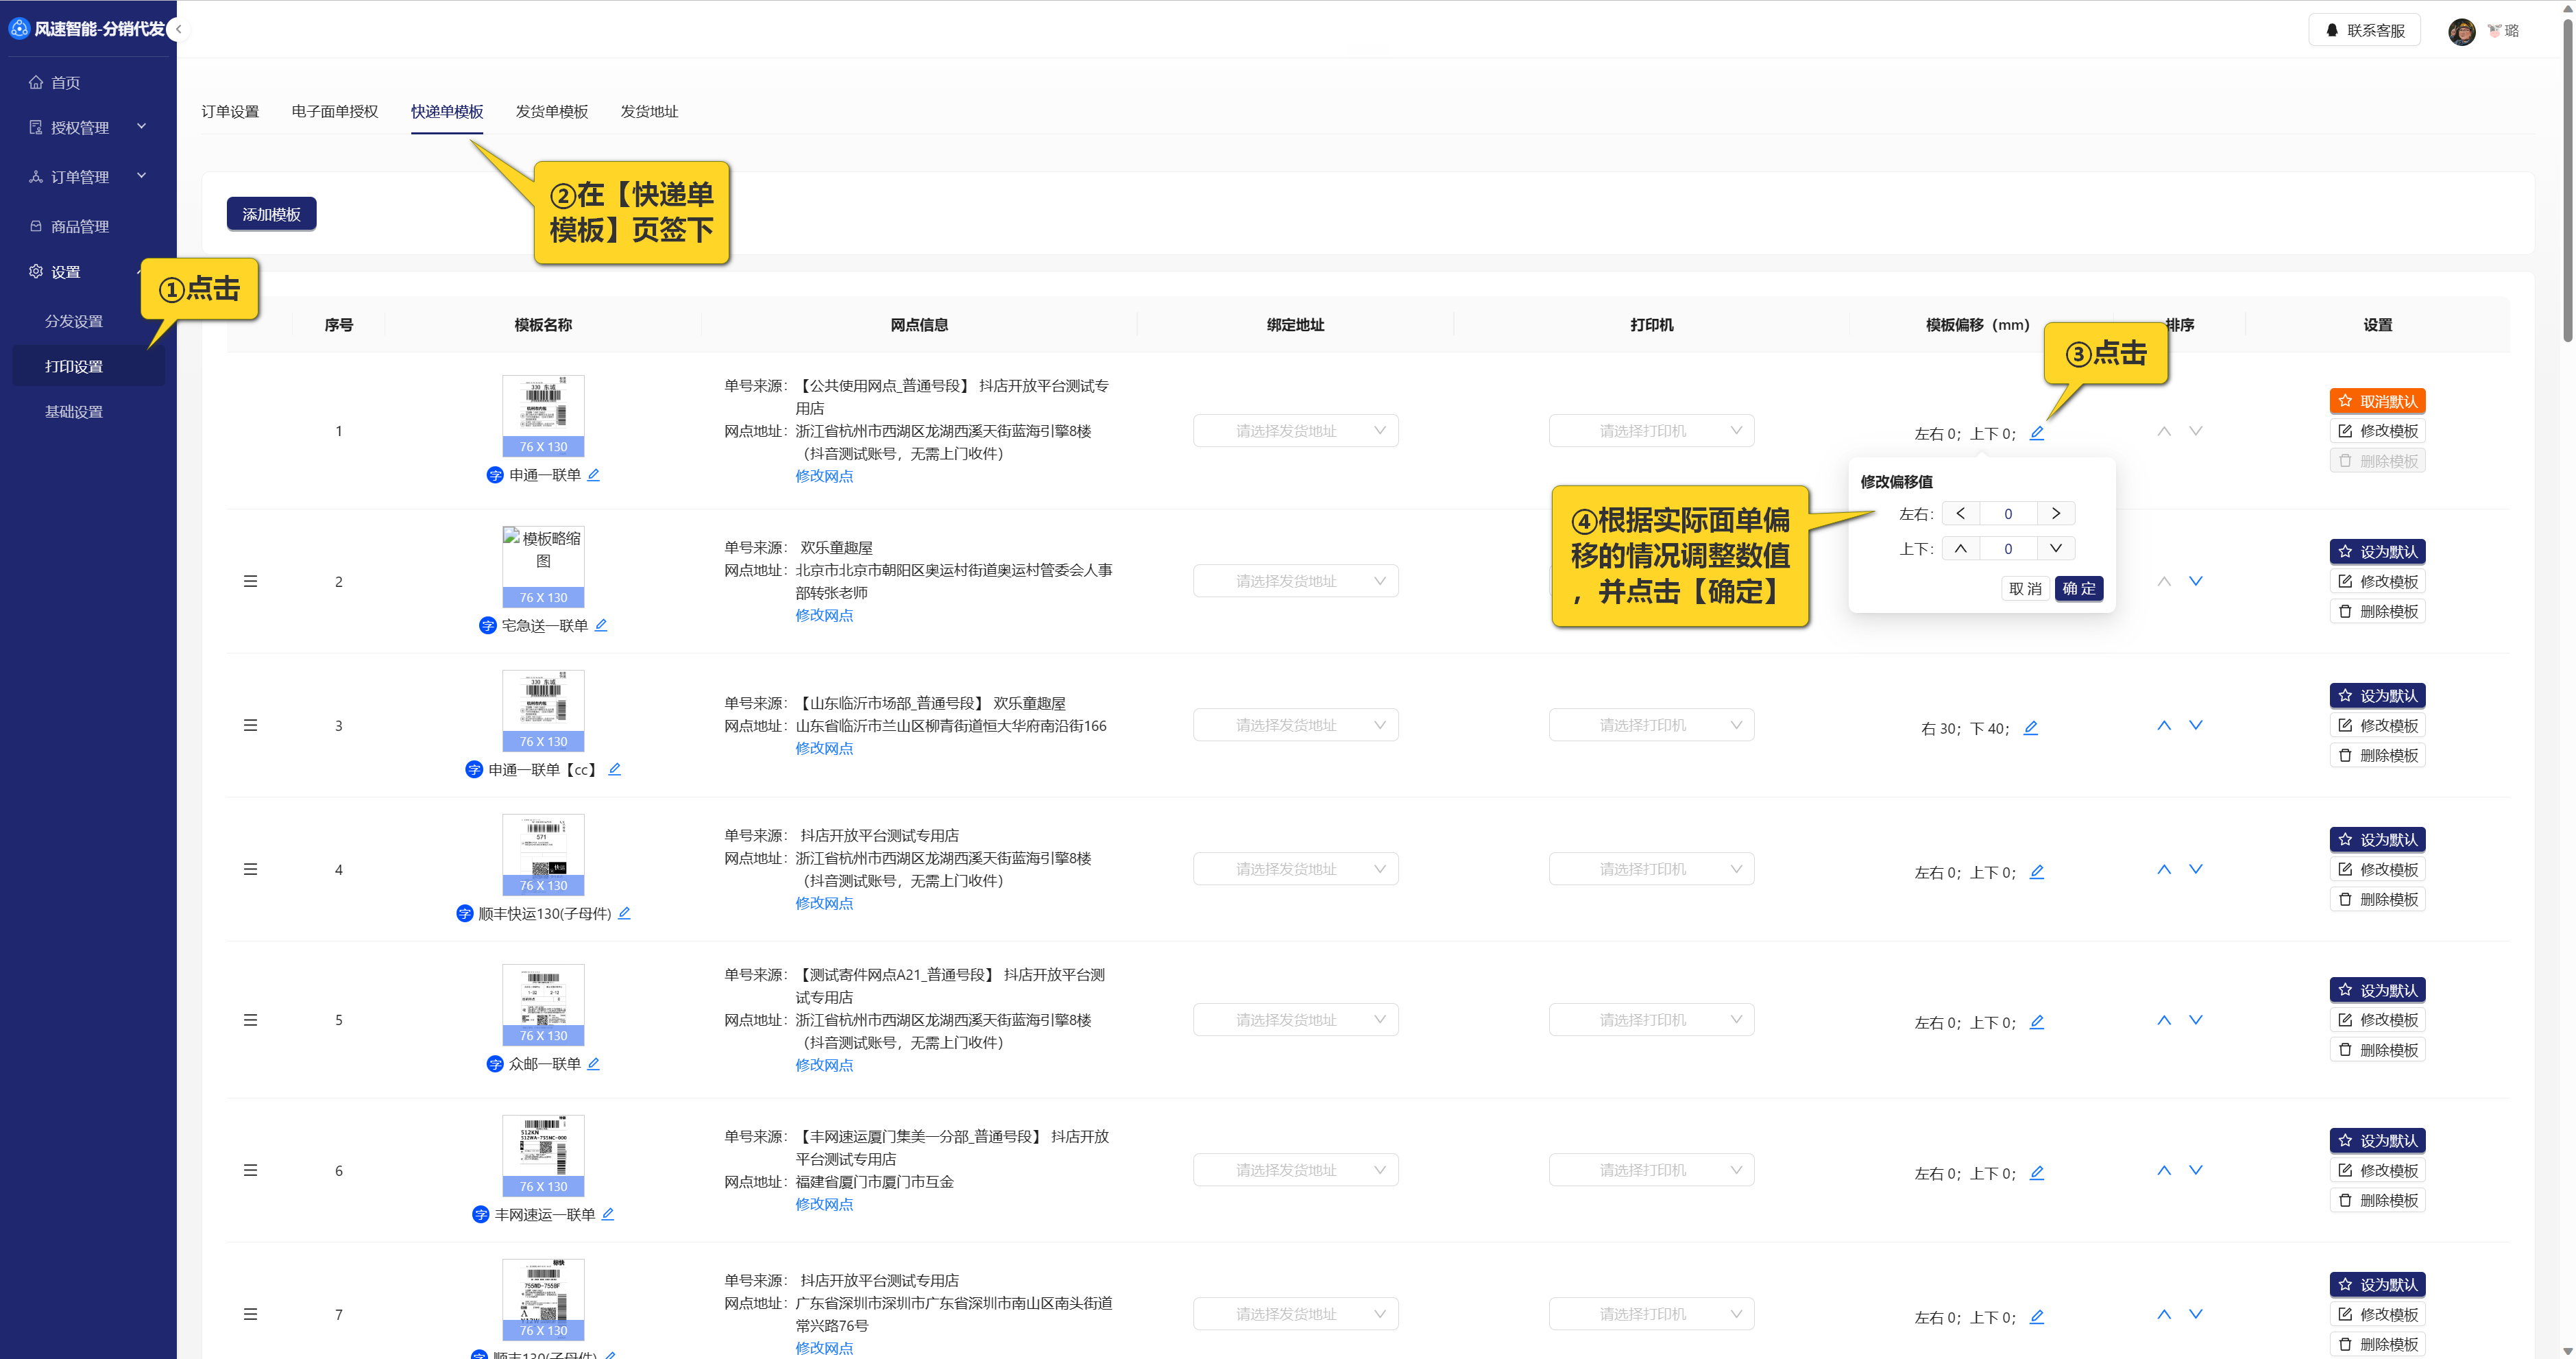Image resolution: width=2576 pixels, height=1359 pixels.
Task: Open 请选择打印机 dropdown in row 3
Action: [1651, 725]
